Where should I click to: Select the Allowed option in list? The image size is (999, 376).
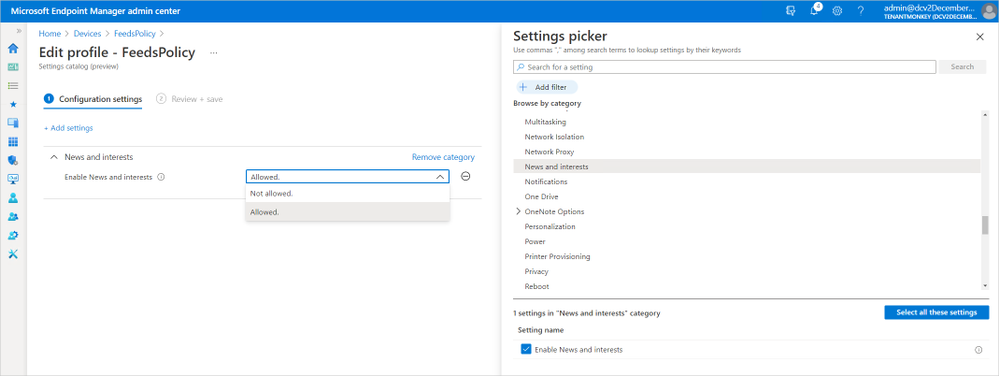[347, 212]
